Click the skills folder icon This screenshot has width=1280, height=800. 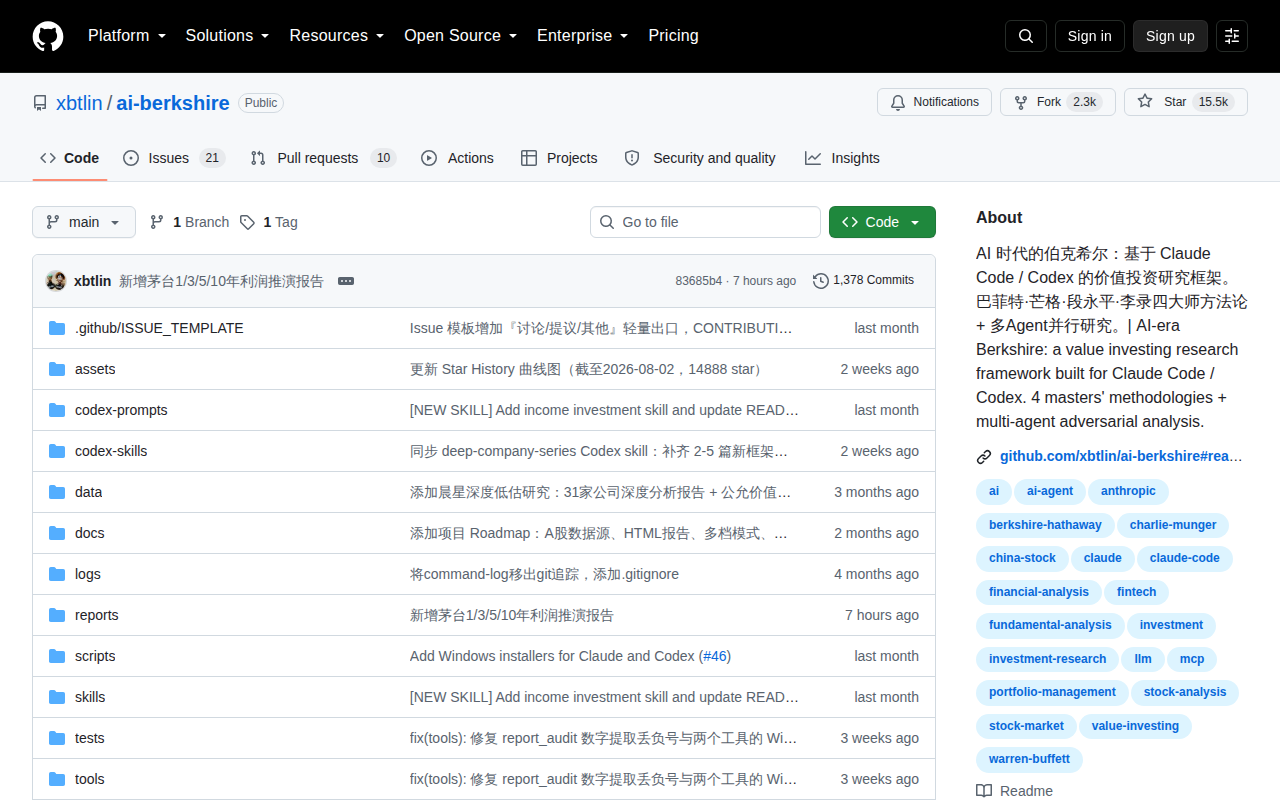57,697
